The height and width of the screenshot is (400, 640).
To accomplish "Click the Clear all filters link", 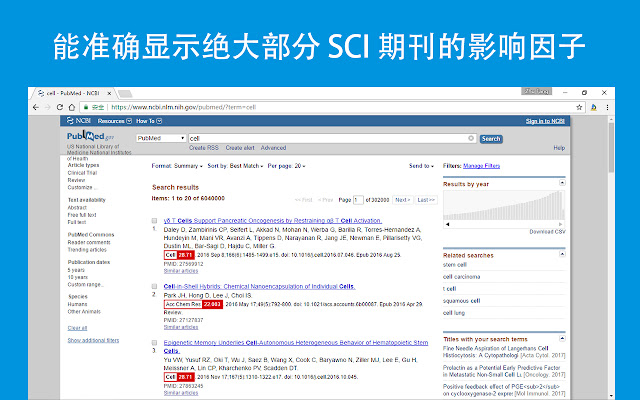I will (77, 328).
